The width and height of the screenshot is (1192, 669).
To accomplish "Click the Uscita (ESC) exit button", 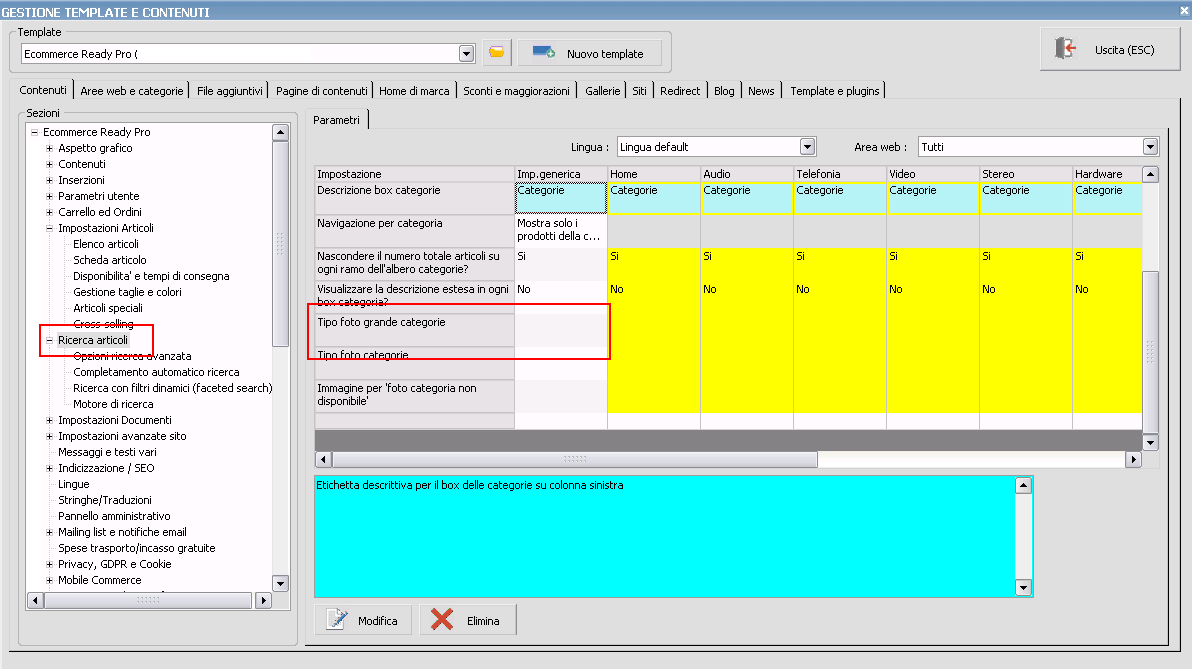I will tap(1108, 50).
